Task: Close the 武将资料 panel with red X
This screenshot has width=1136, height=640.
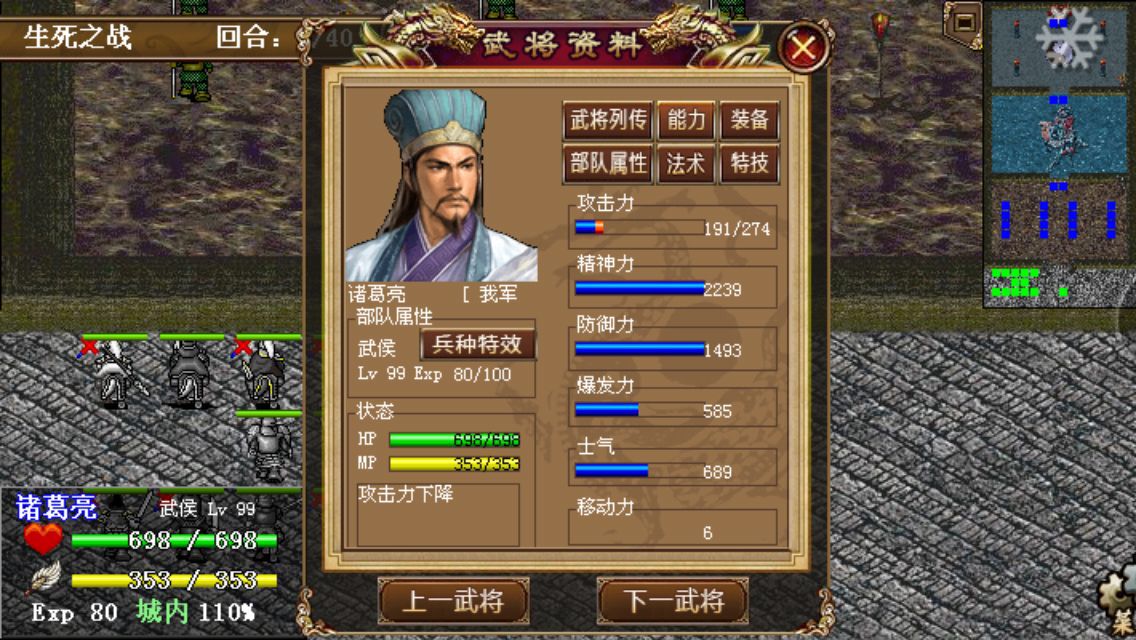Action: pos(803,49)
